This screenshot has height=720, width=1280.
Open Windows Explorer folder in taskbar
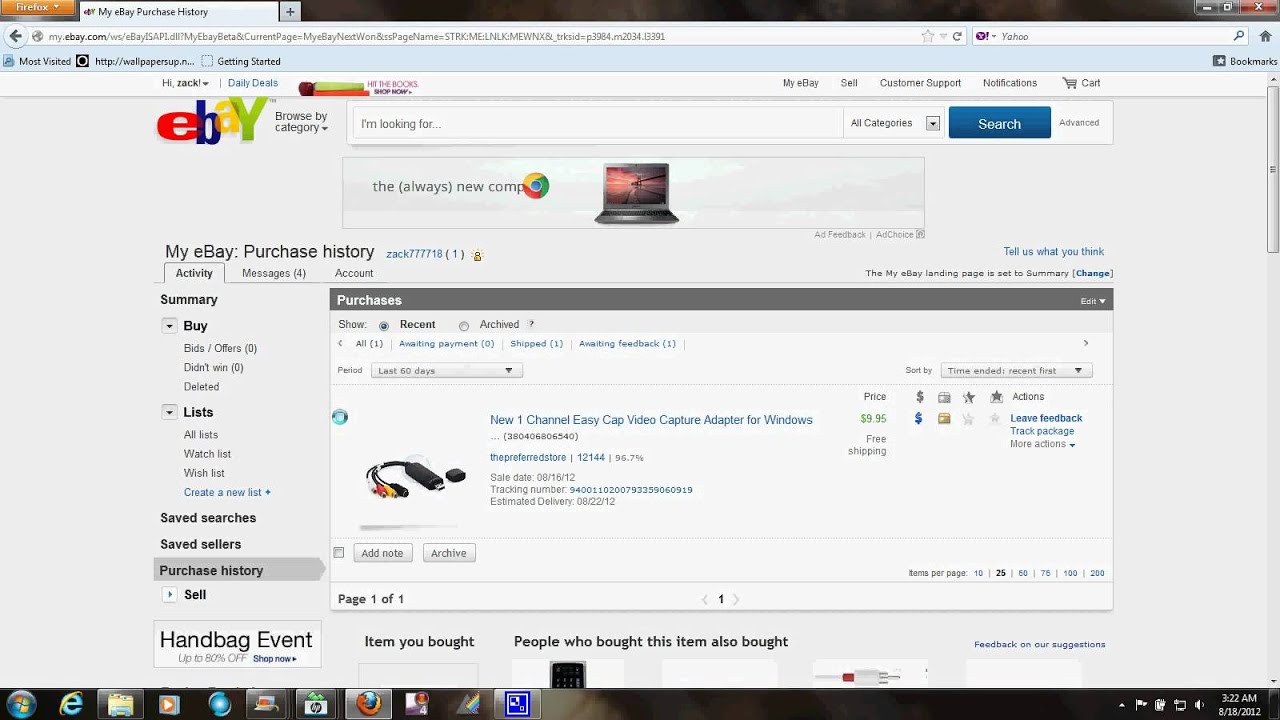point(120,704)
